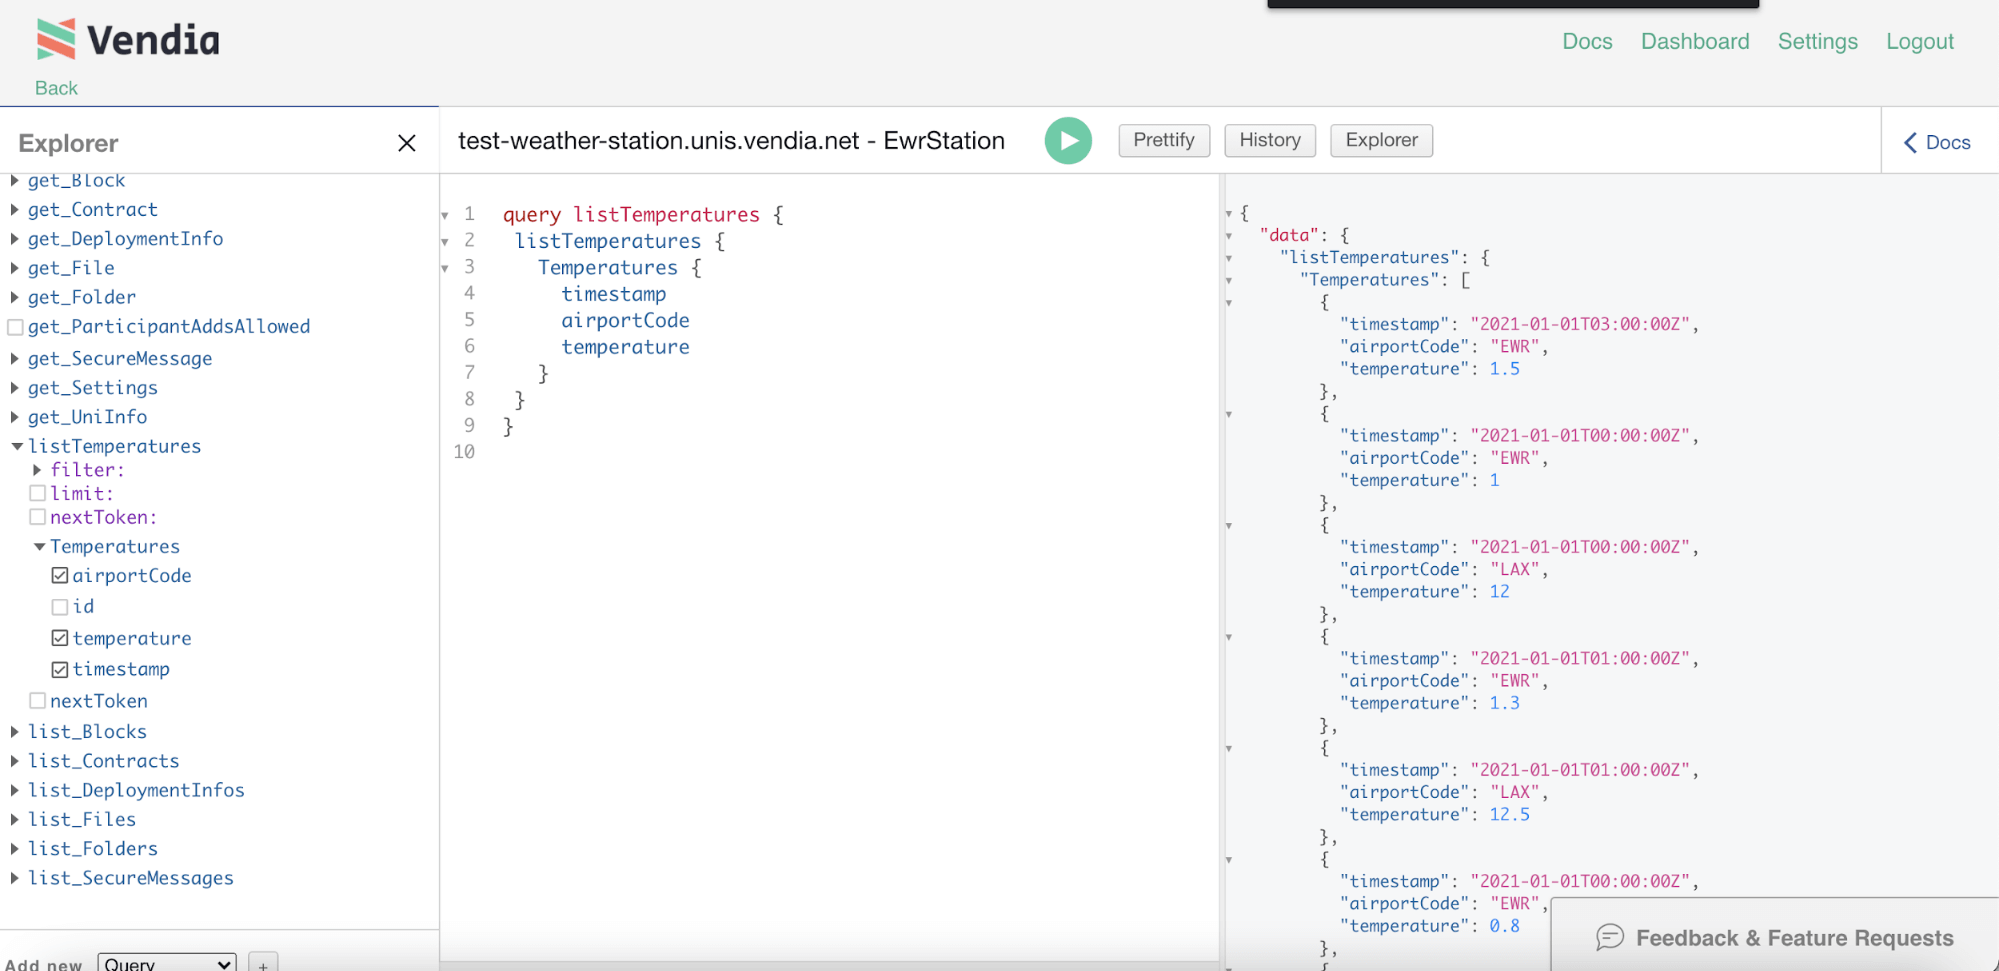Screen dimensions: 1999x971
Task: Expand the get_Settings node
Action: pyautogui.click(x=15, y=387)
